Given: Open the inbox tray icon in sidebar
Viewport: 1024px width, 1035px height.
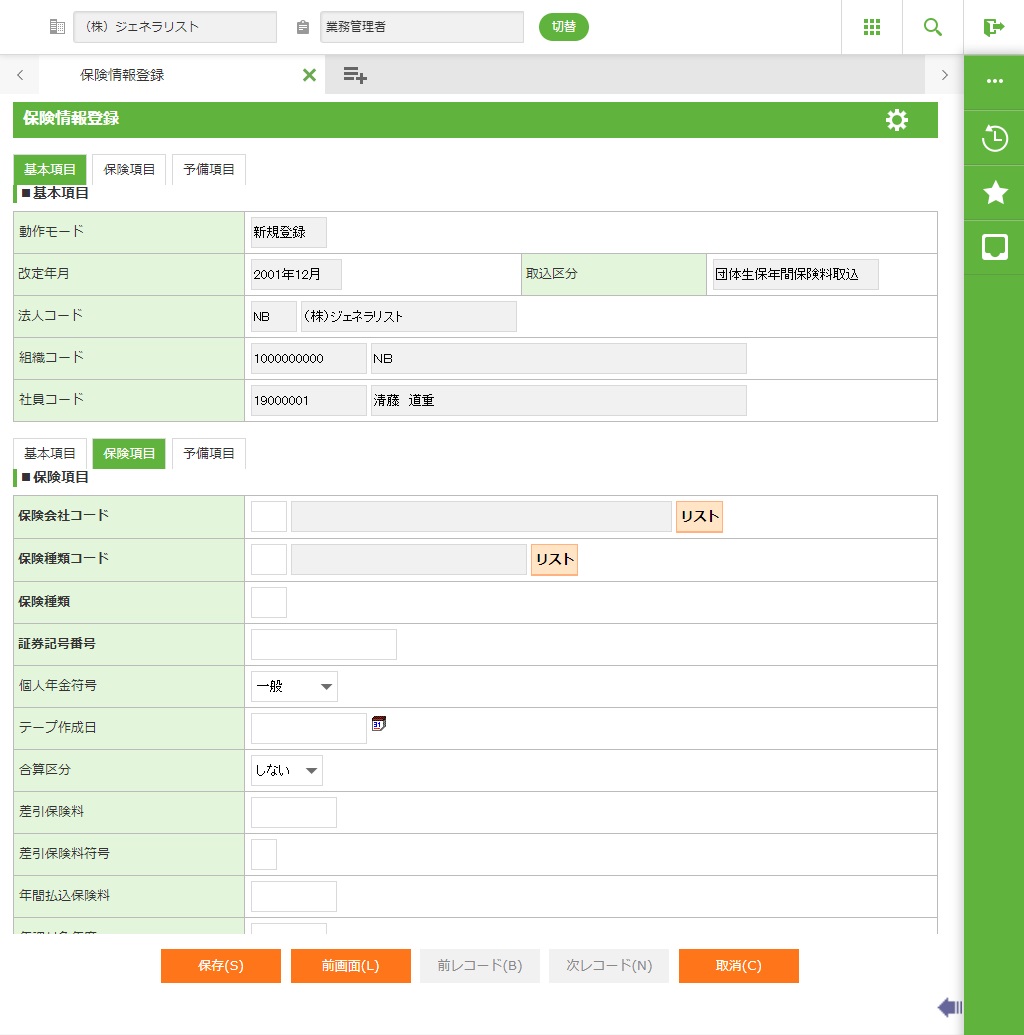Looking at the screenshot, I should click(994, 247).
